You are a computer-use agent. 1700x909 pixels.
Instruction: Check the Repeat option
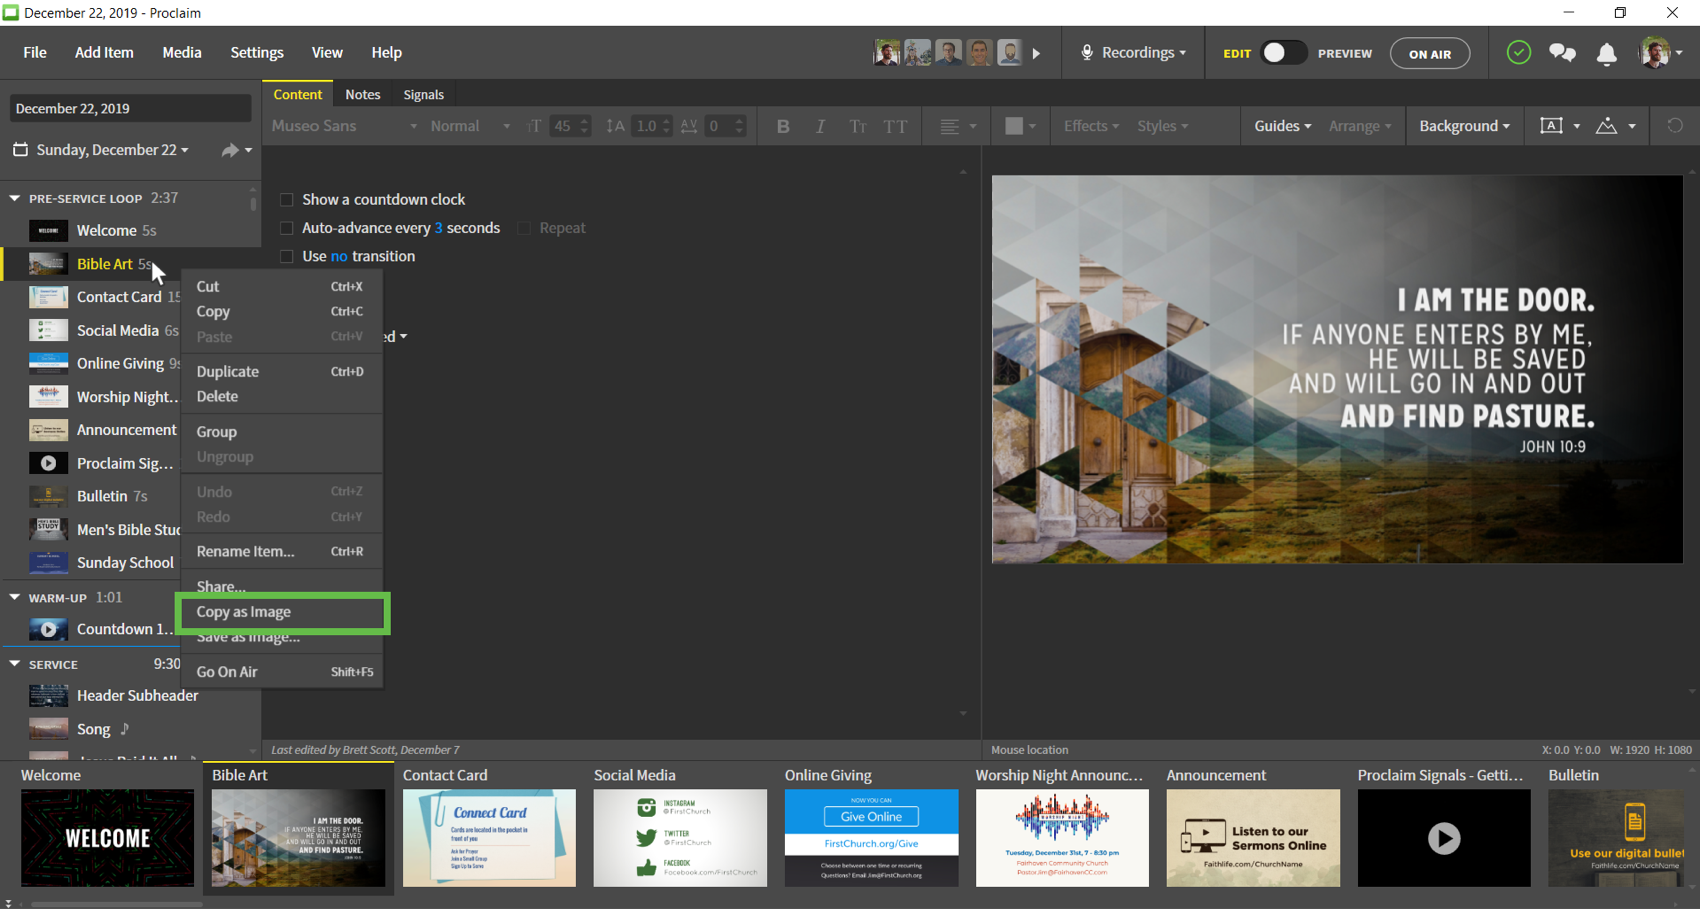pyautogui.click(x=524, y=228)
